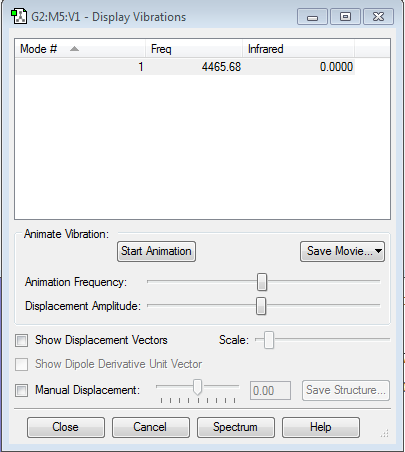This screenshot has height=452, width=405.
Task: Click the Cancel button
Action: click(151, 427)
